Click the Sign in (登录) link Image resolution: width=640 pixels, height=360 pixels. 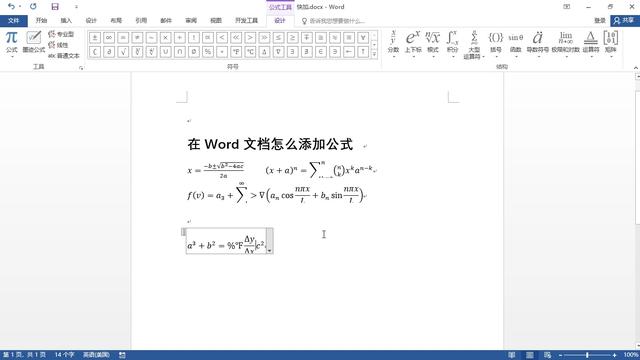(600, 20)
